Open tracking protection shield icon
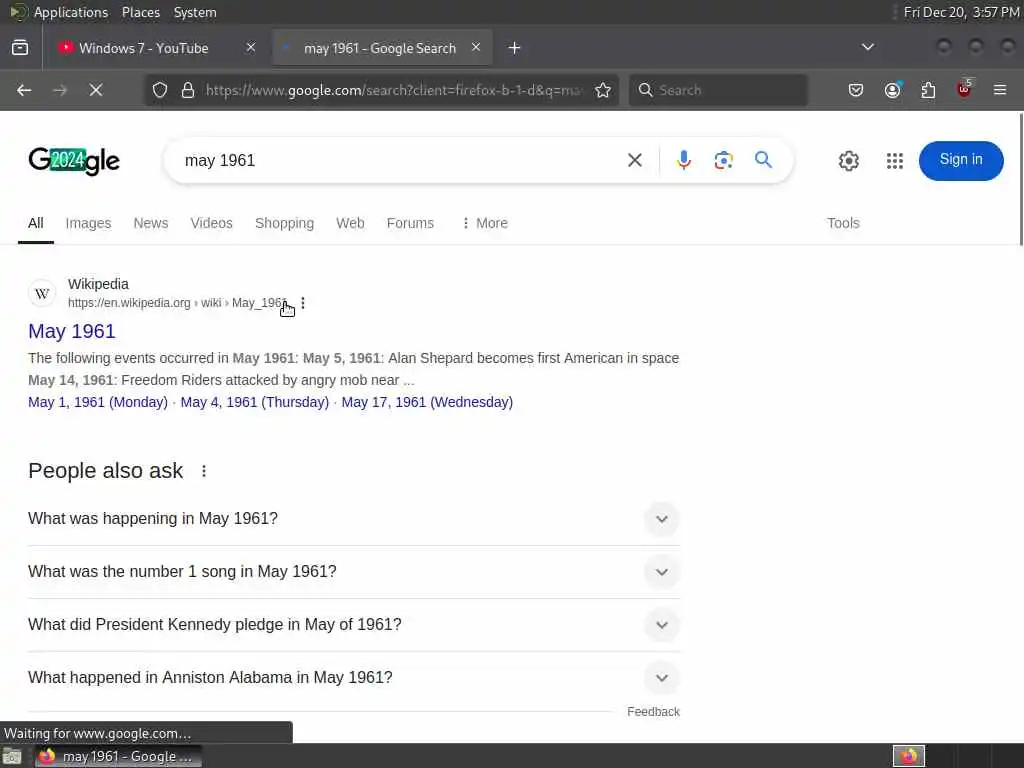Screen dimensions: 1024x768 coord(160,90)
